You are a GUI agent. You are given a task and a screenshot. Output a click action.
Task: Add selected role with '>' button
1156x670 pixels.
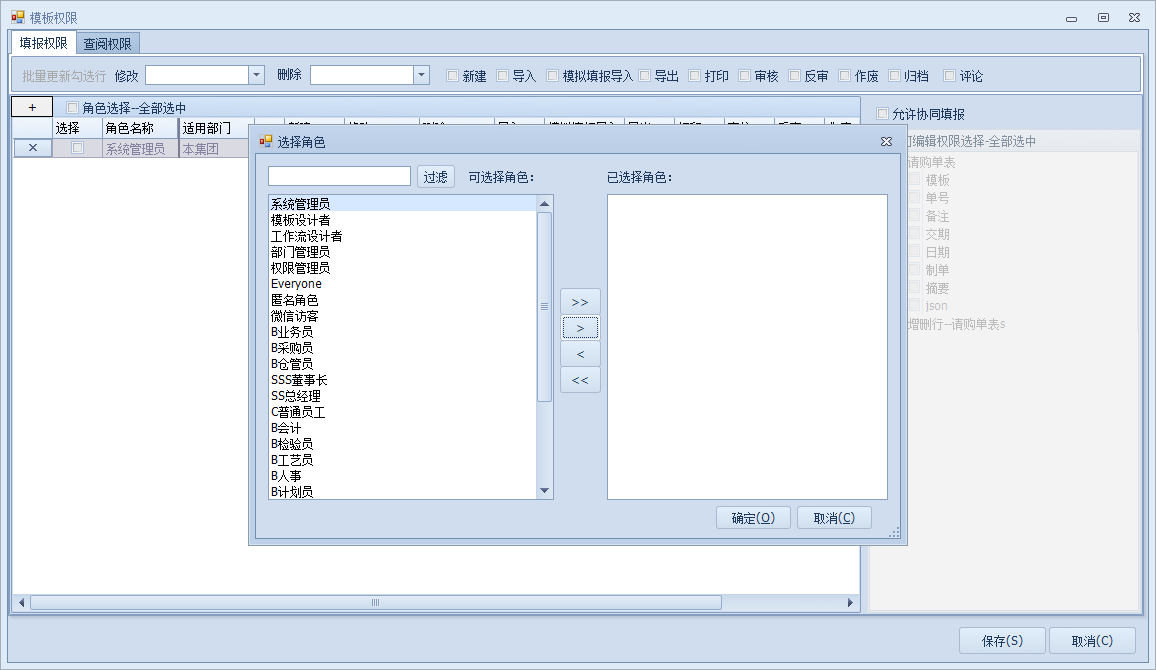[580, 328]
